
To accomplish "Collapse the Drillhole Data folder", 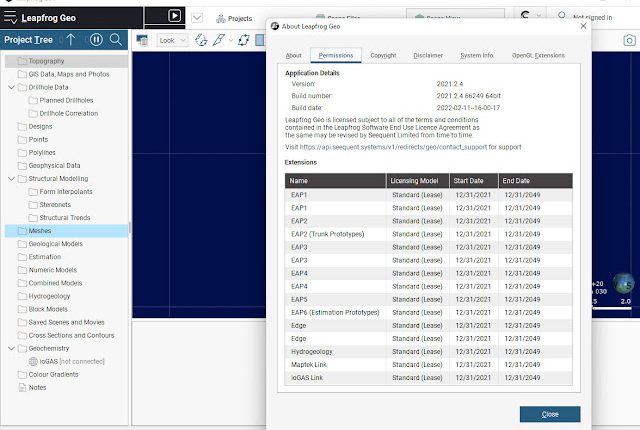I will click(11, 87).
